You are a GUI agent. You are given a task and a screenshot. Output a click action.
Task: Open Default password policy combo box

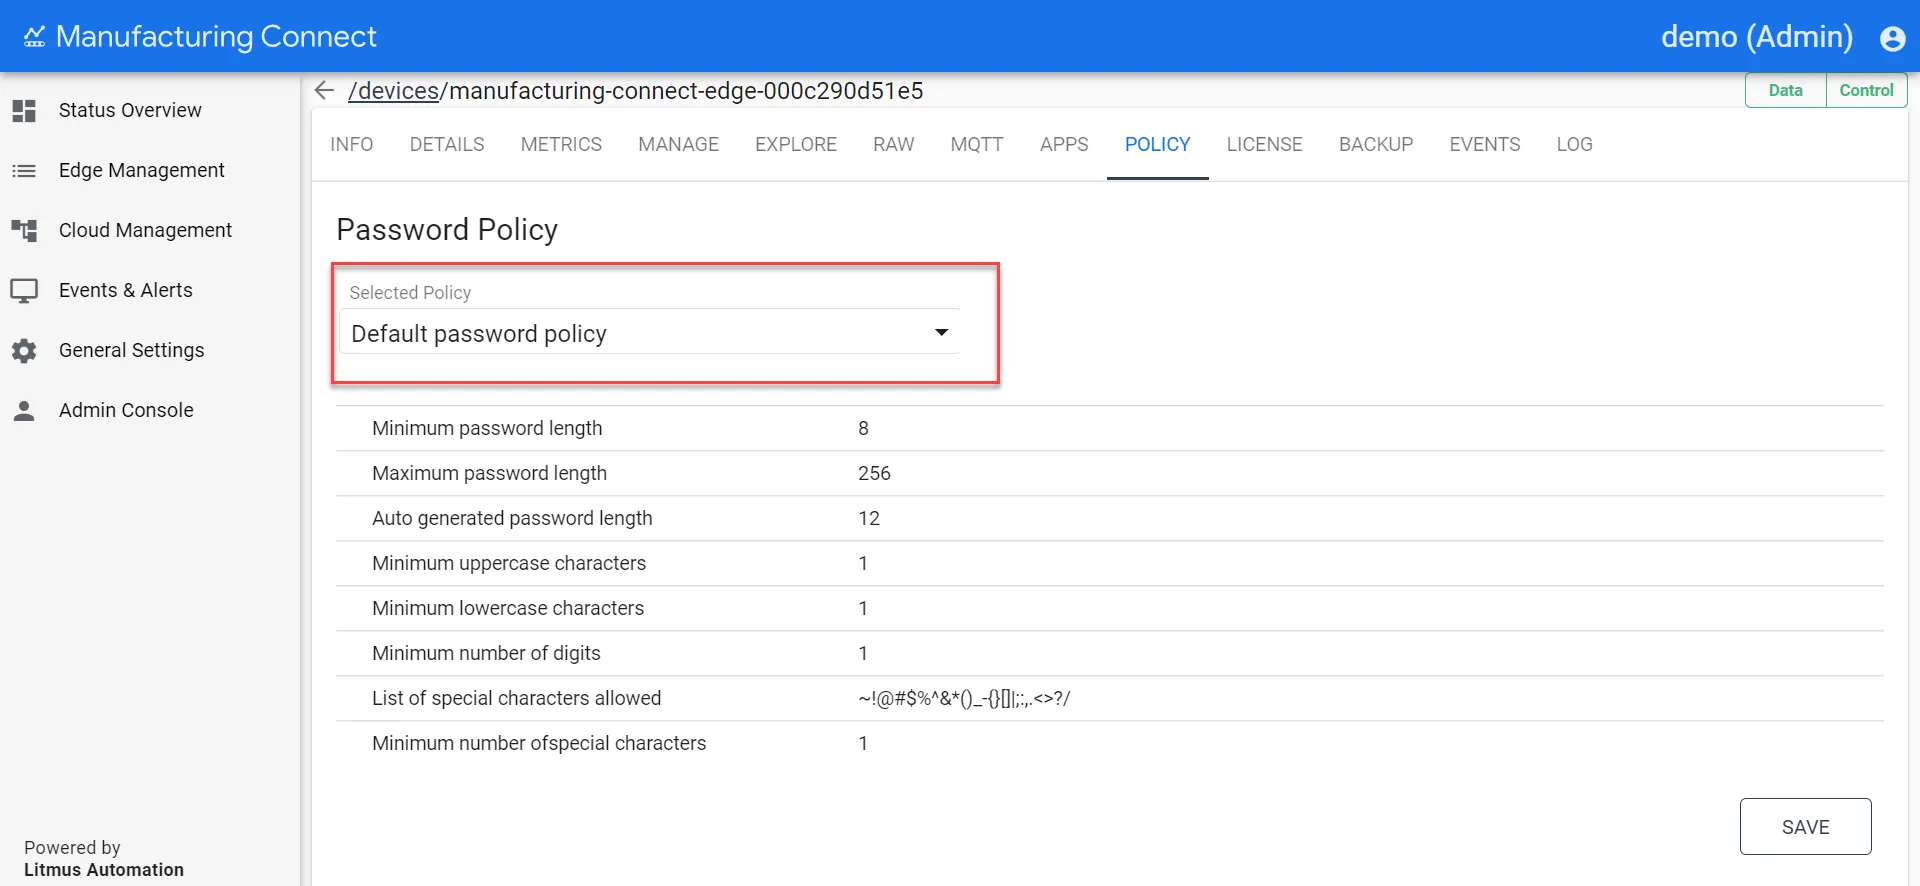(x=650, y=332)
